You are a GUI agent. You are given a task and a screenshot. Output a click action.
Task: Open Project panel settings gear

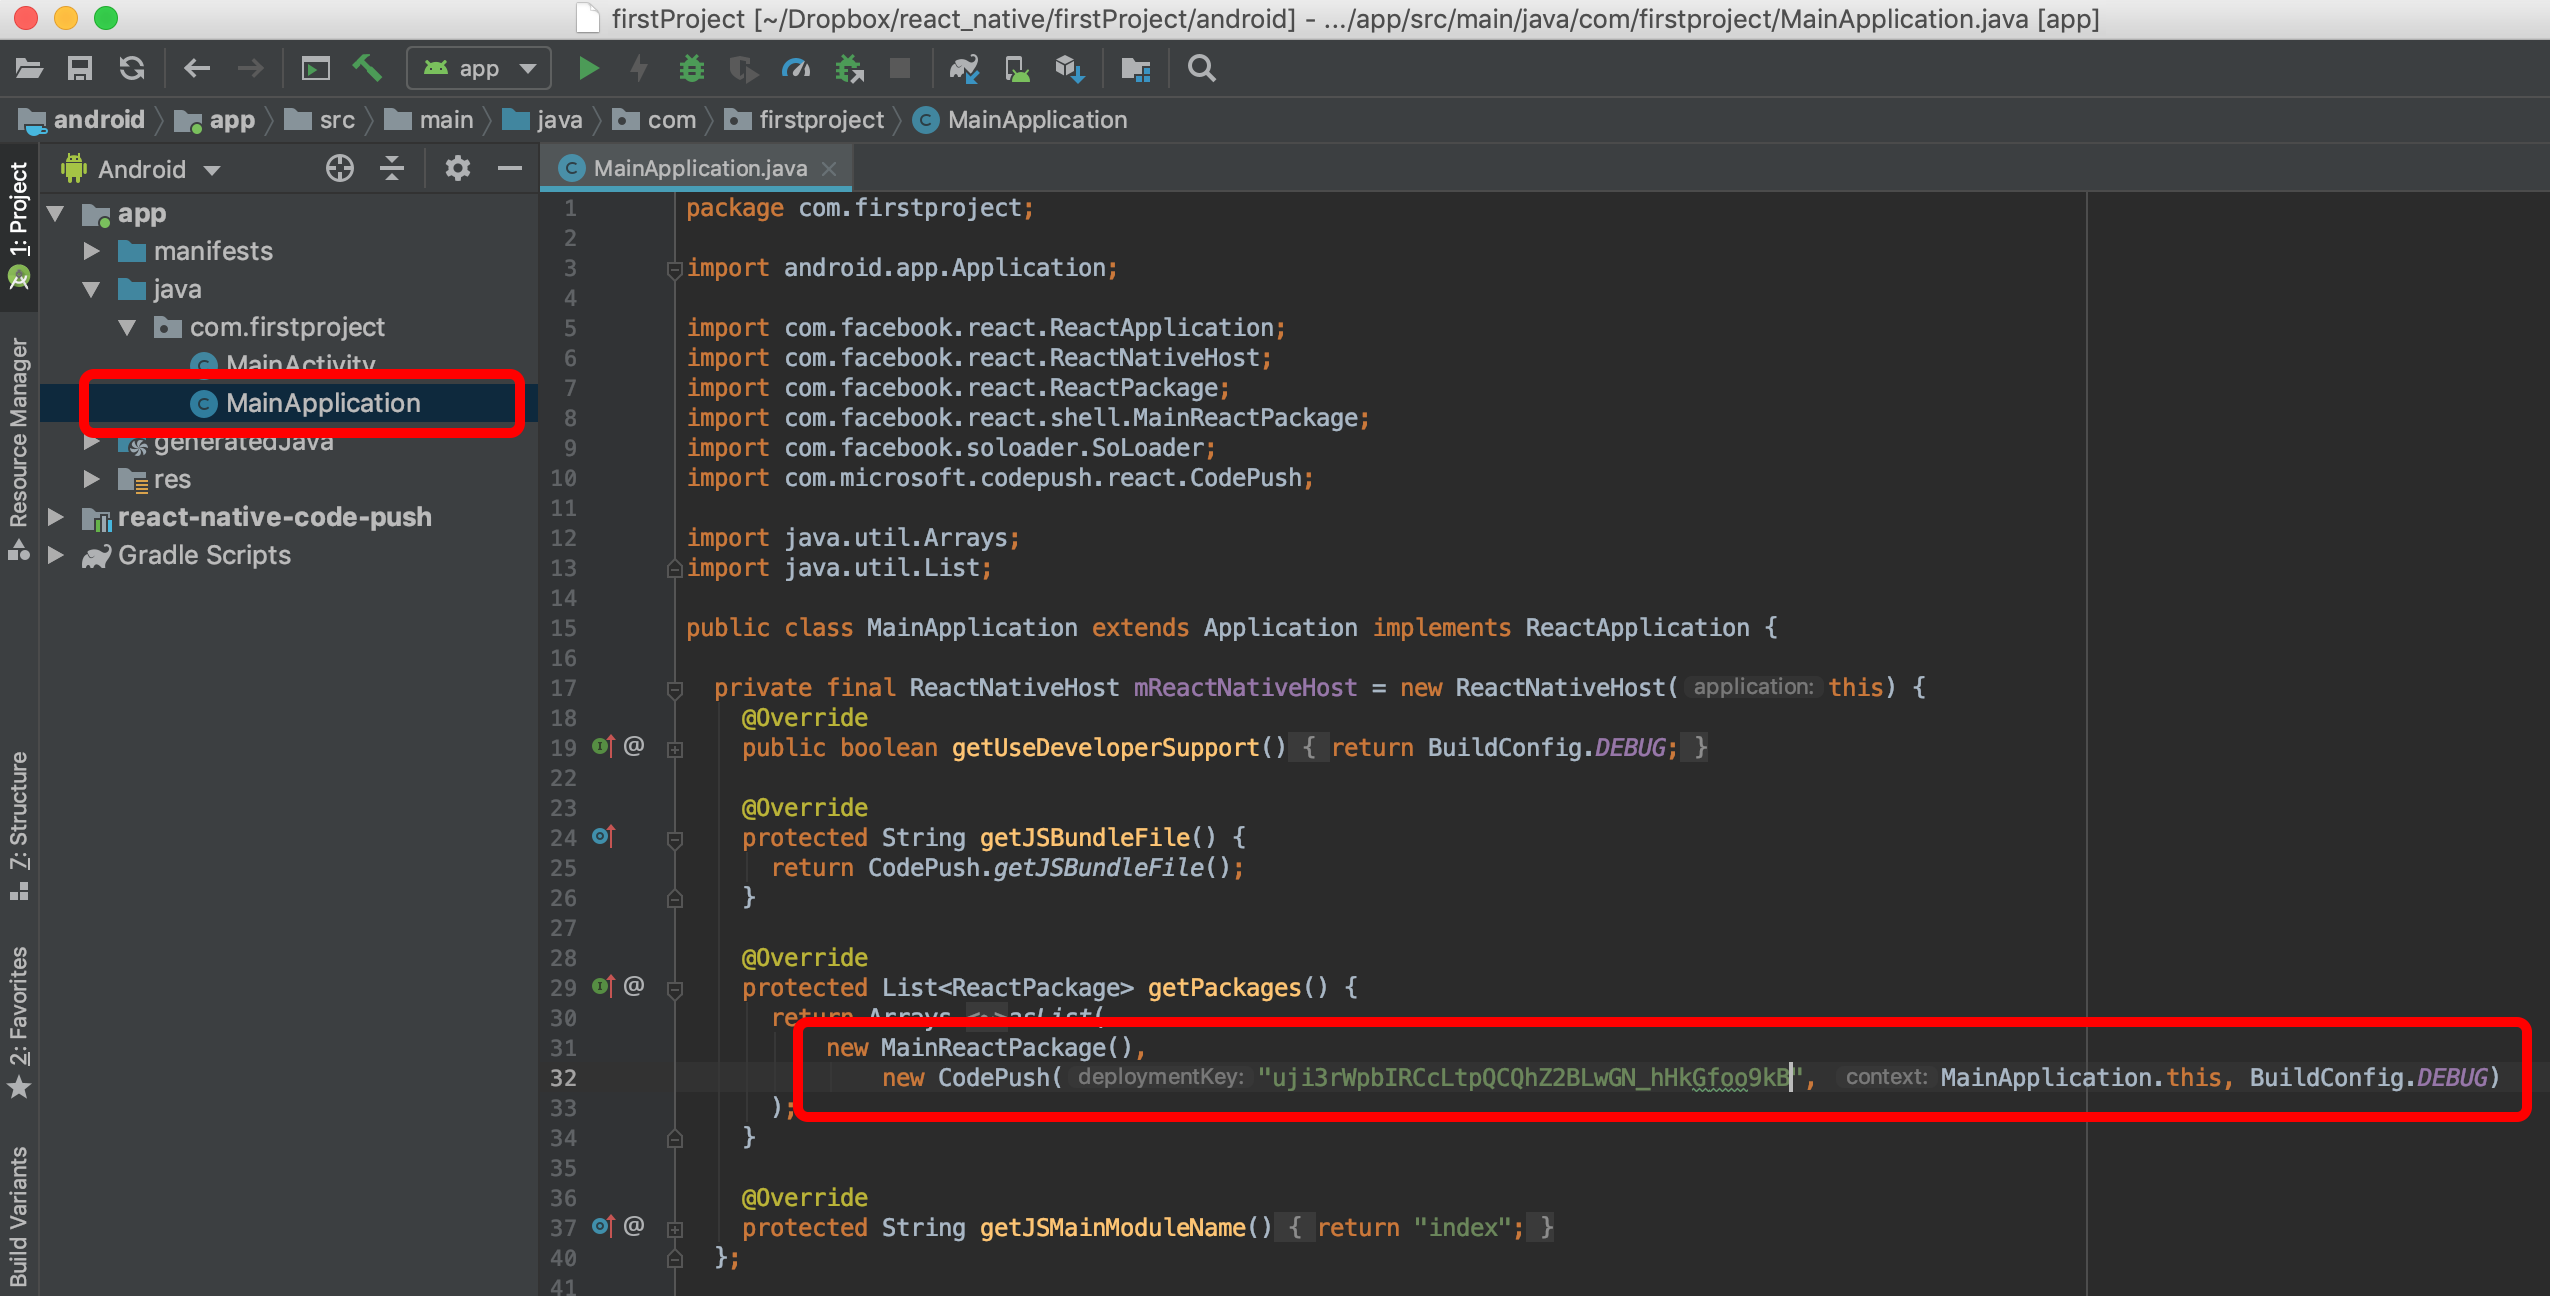coord(457,169)
